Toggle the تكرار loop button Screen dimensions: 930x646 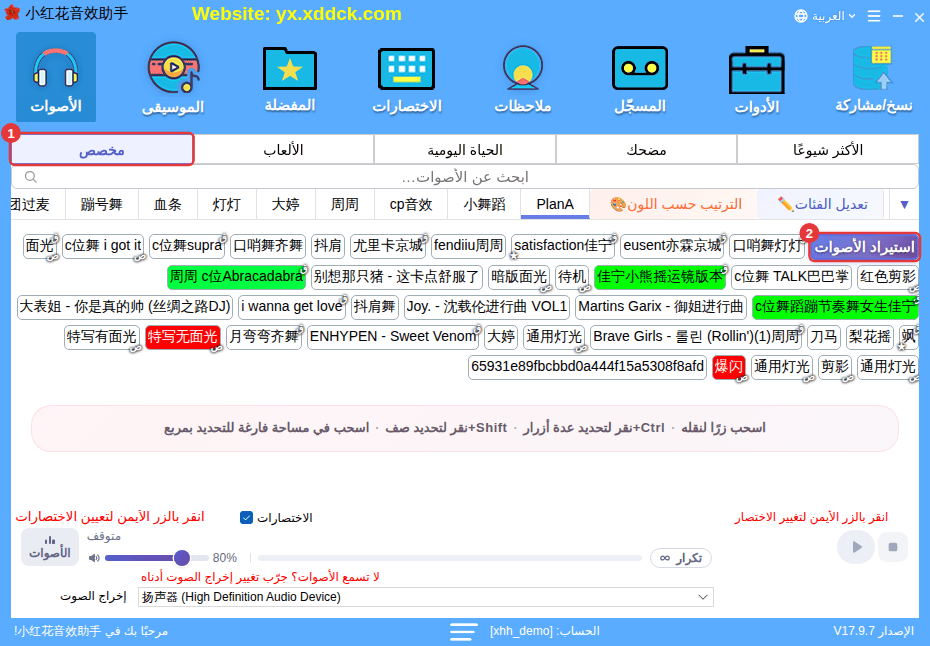click(x=680, y=558)
